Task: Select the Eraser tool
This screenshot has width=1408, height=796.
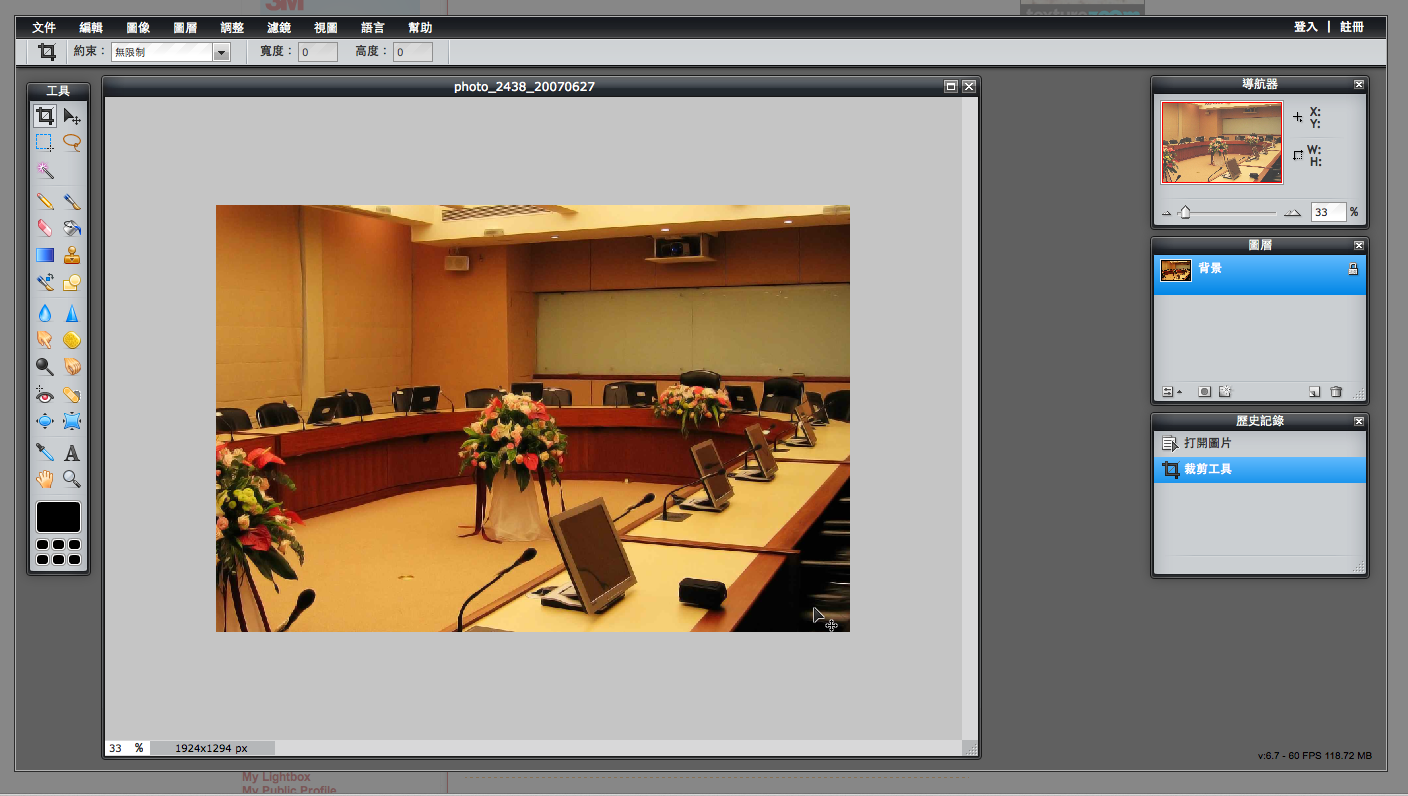Action: tap(45, 228)
